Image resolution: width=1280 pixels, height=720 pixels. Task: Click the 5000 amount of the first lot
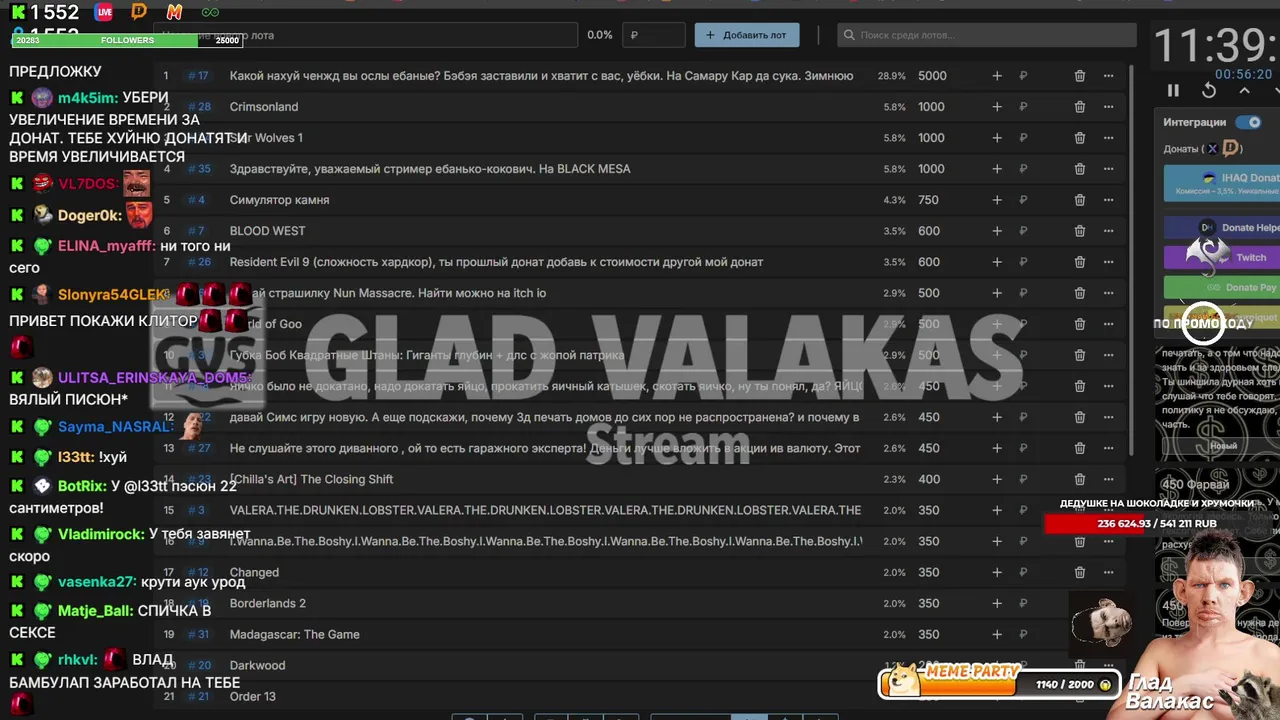(x=932, y=76)
